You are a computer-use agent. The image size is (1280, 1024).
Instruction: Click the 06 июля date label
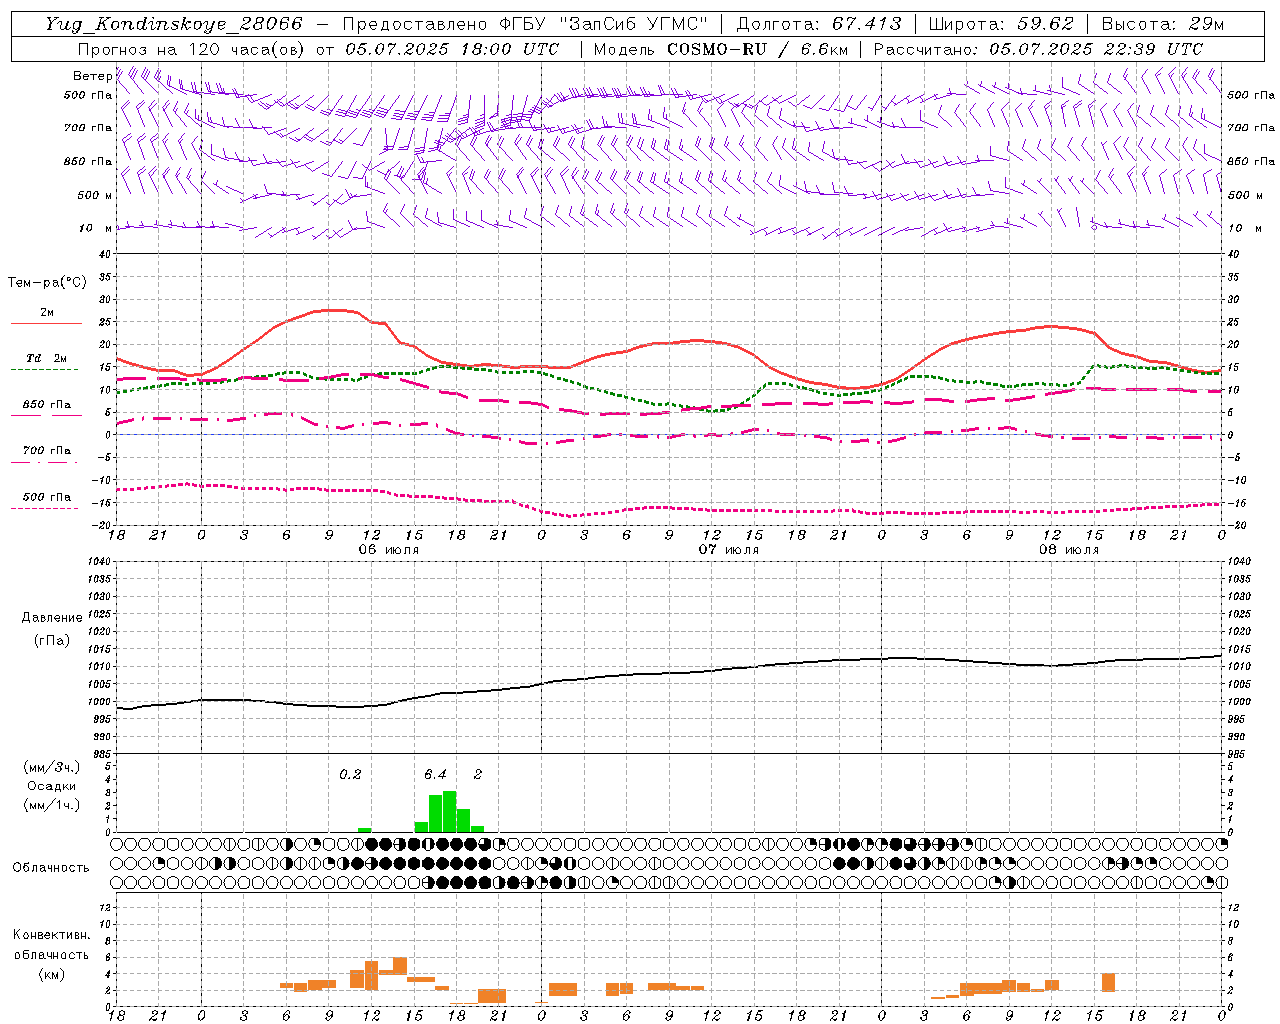[389, 550]
